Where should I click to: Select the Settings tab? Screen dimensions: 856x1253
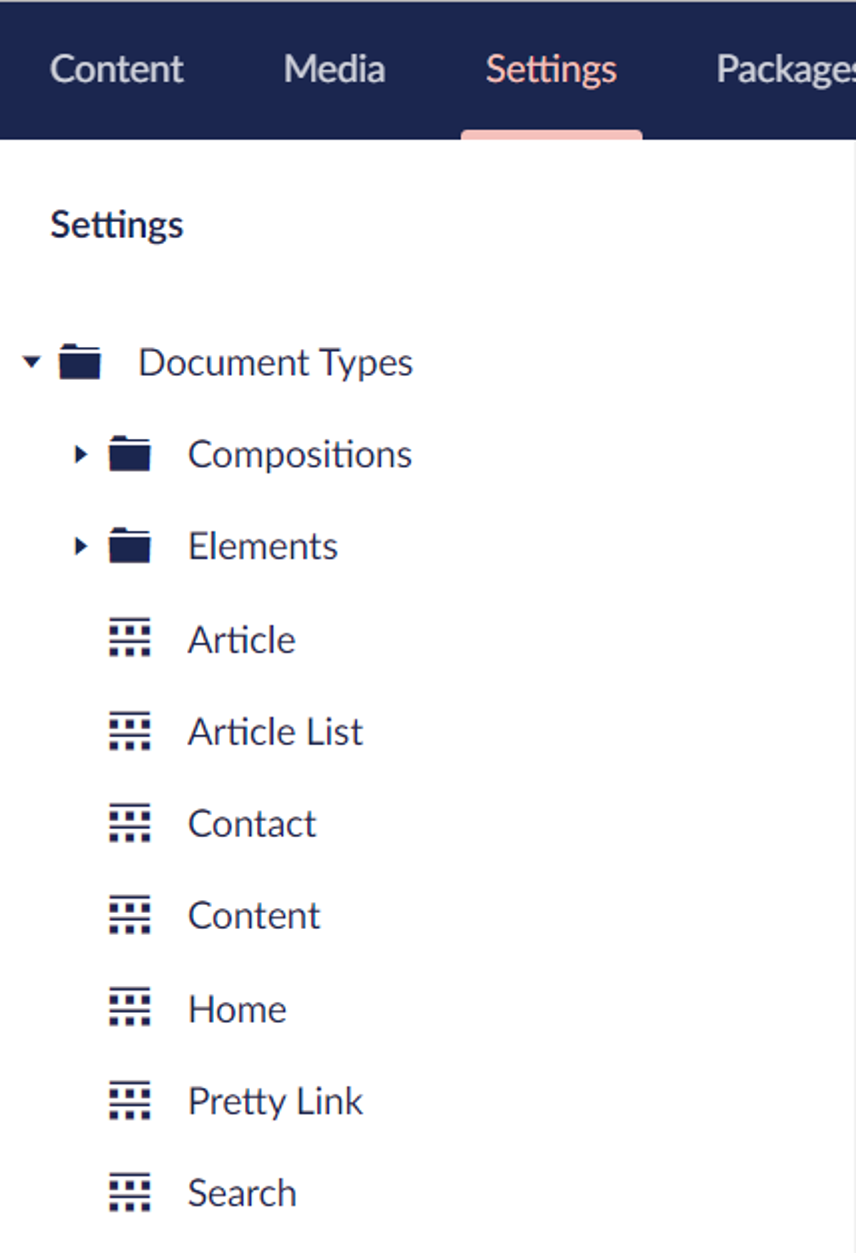point(551,69)
